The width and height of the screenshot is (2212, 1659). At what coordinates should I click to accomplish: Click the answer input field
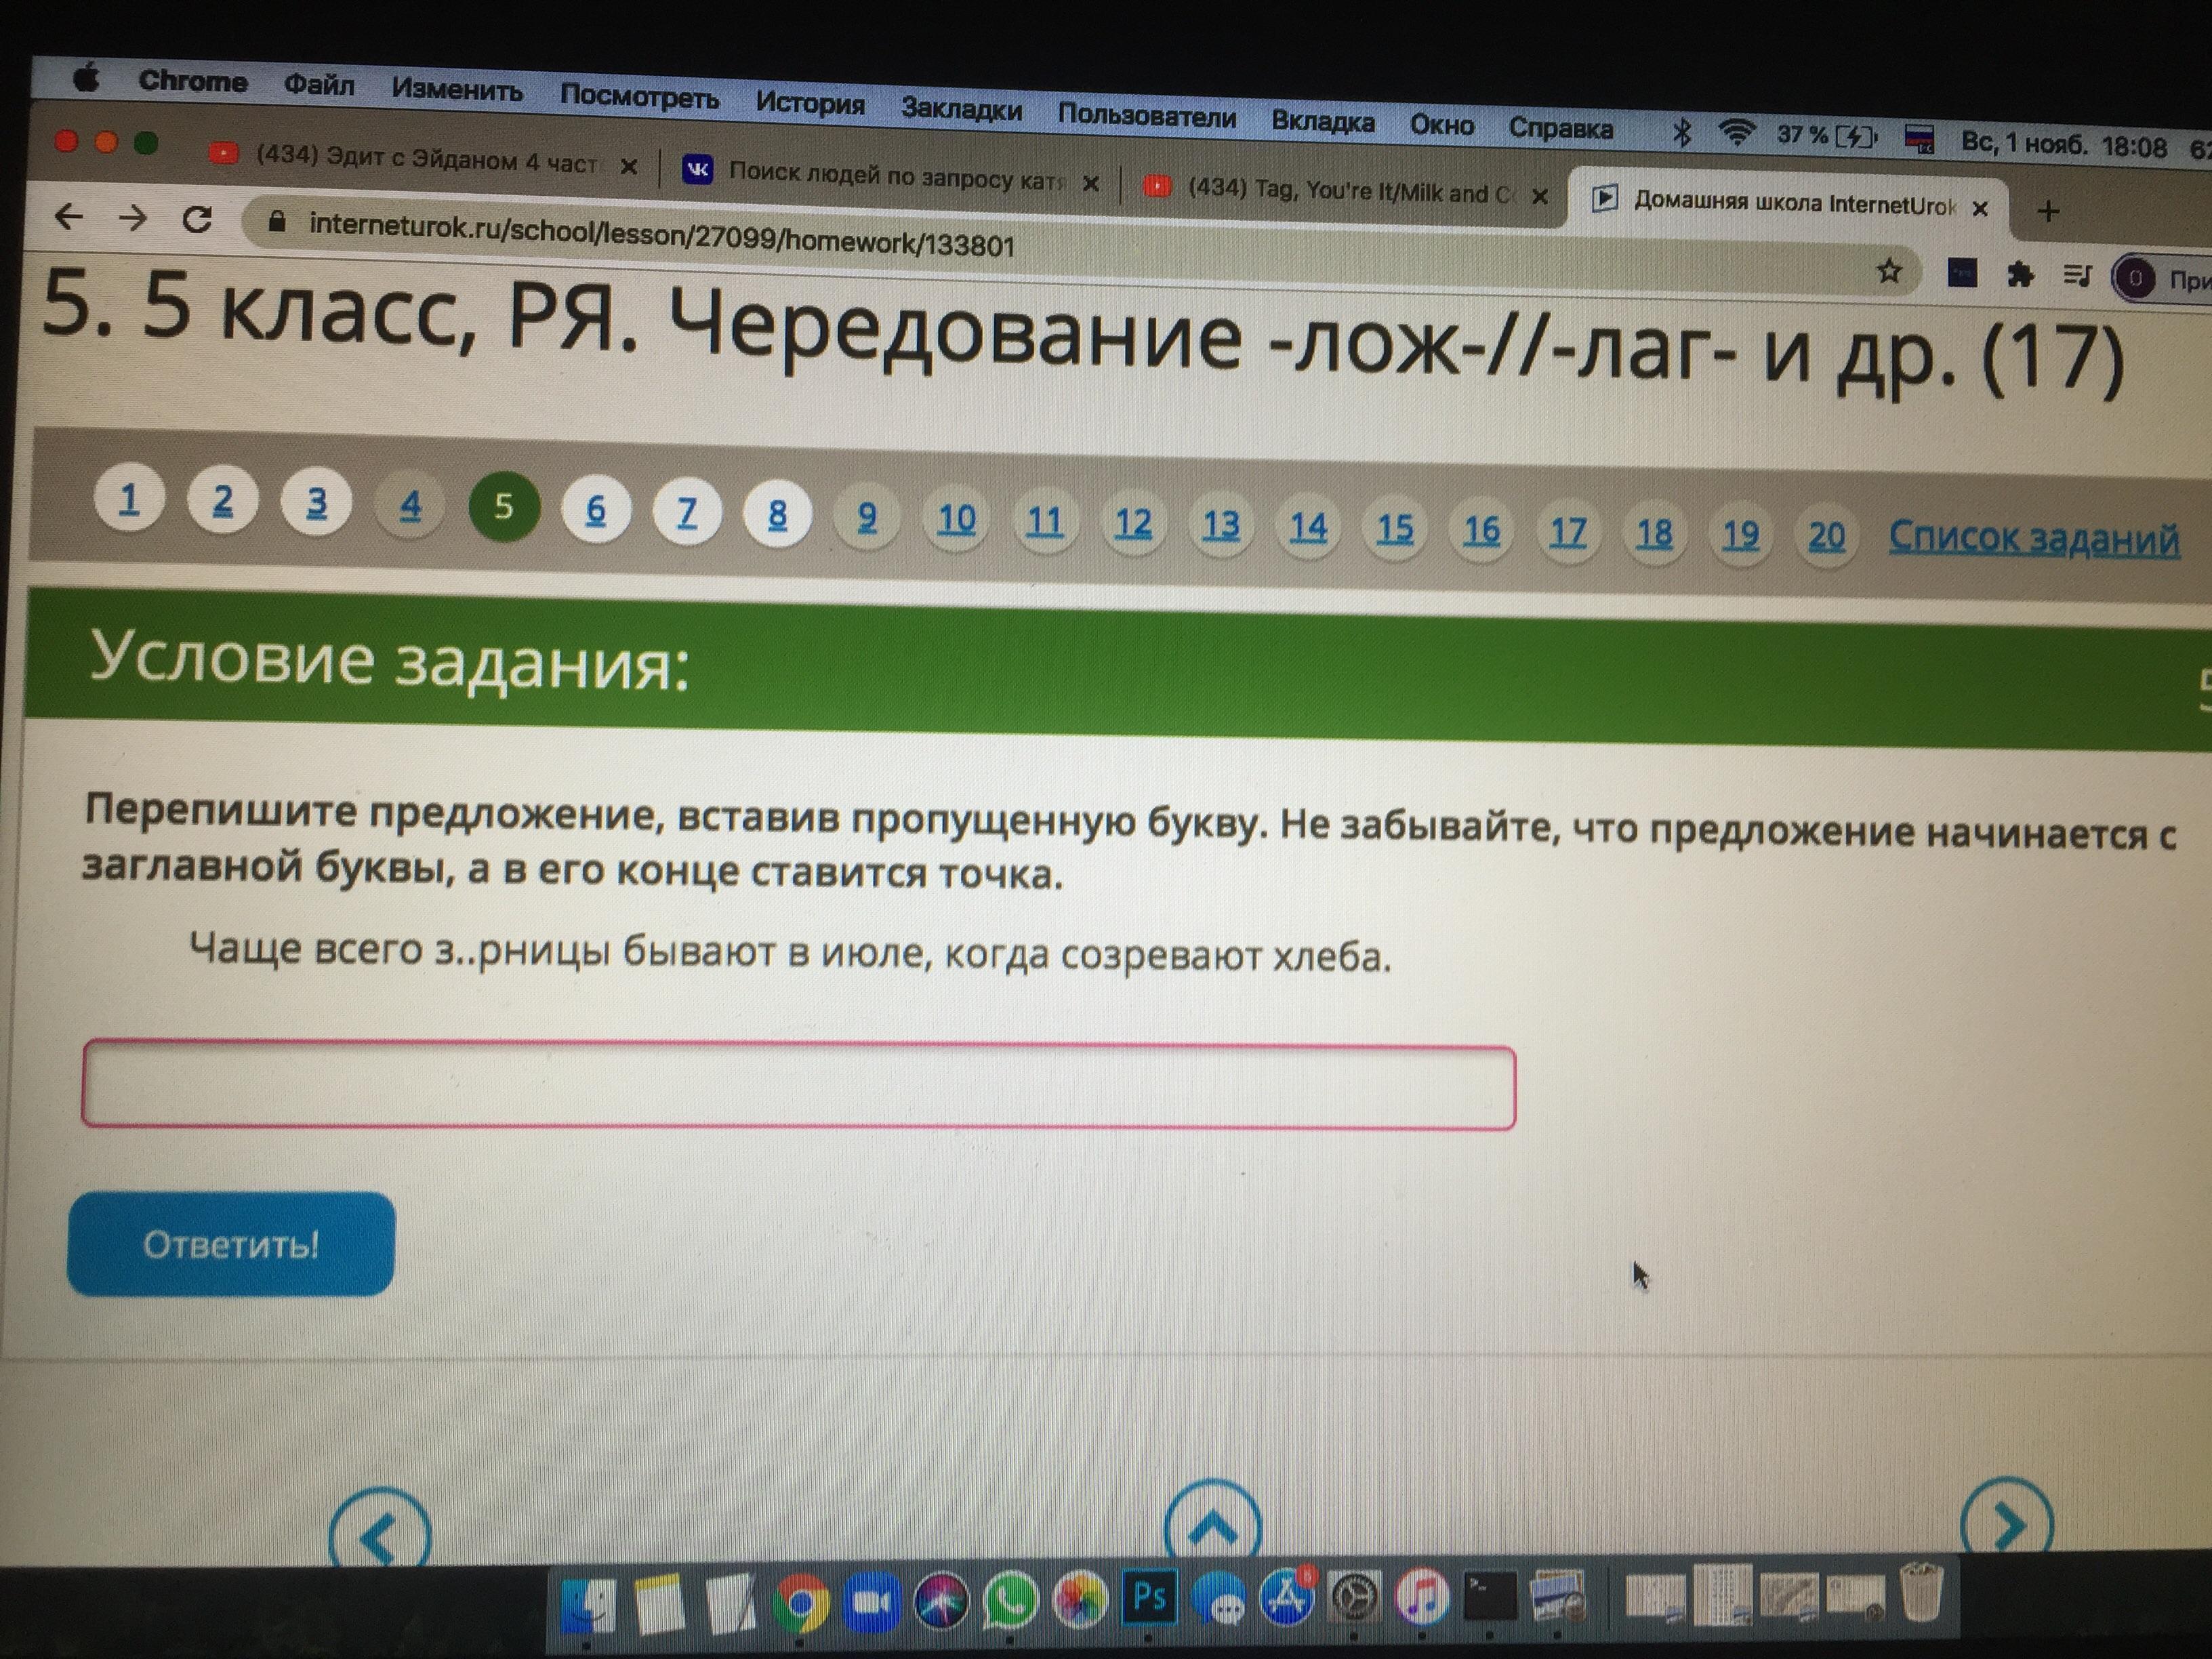tap(799, 1085)
